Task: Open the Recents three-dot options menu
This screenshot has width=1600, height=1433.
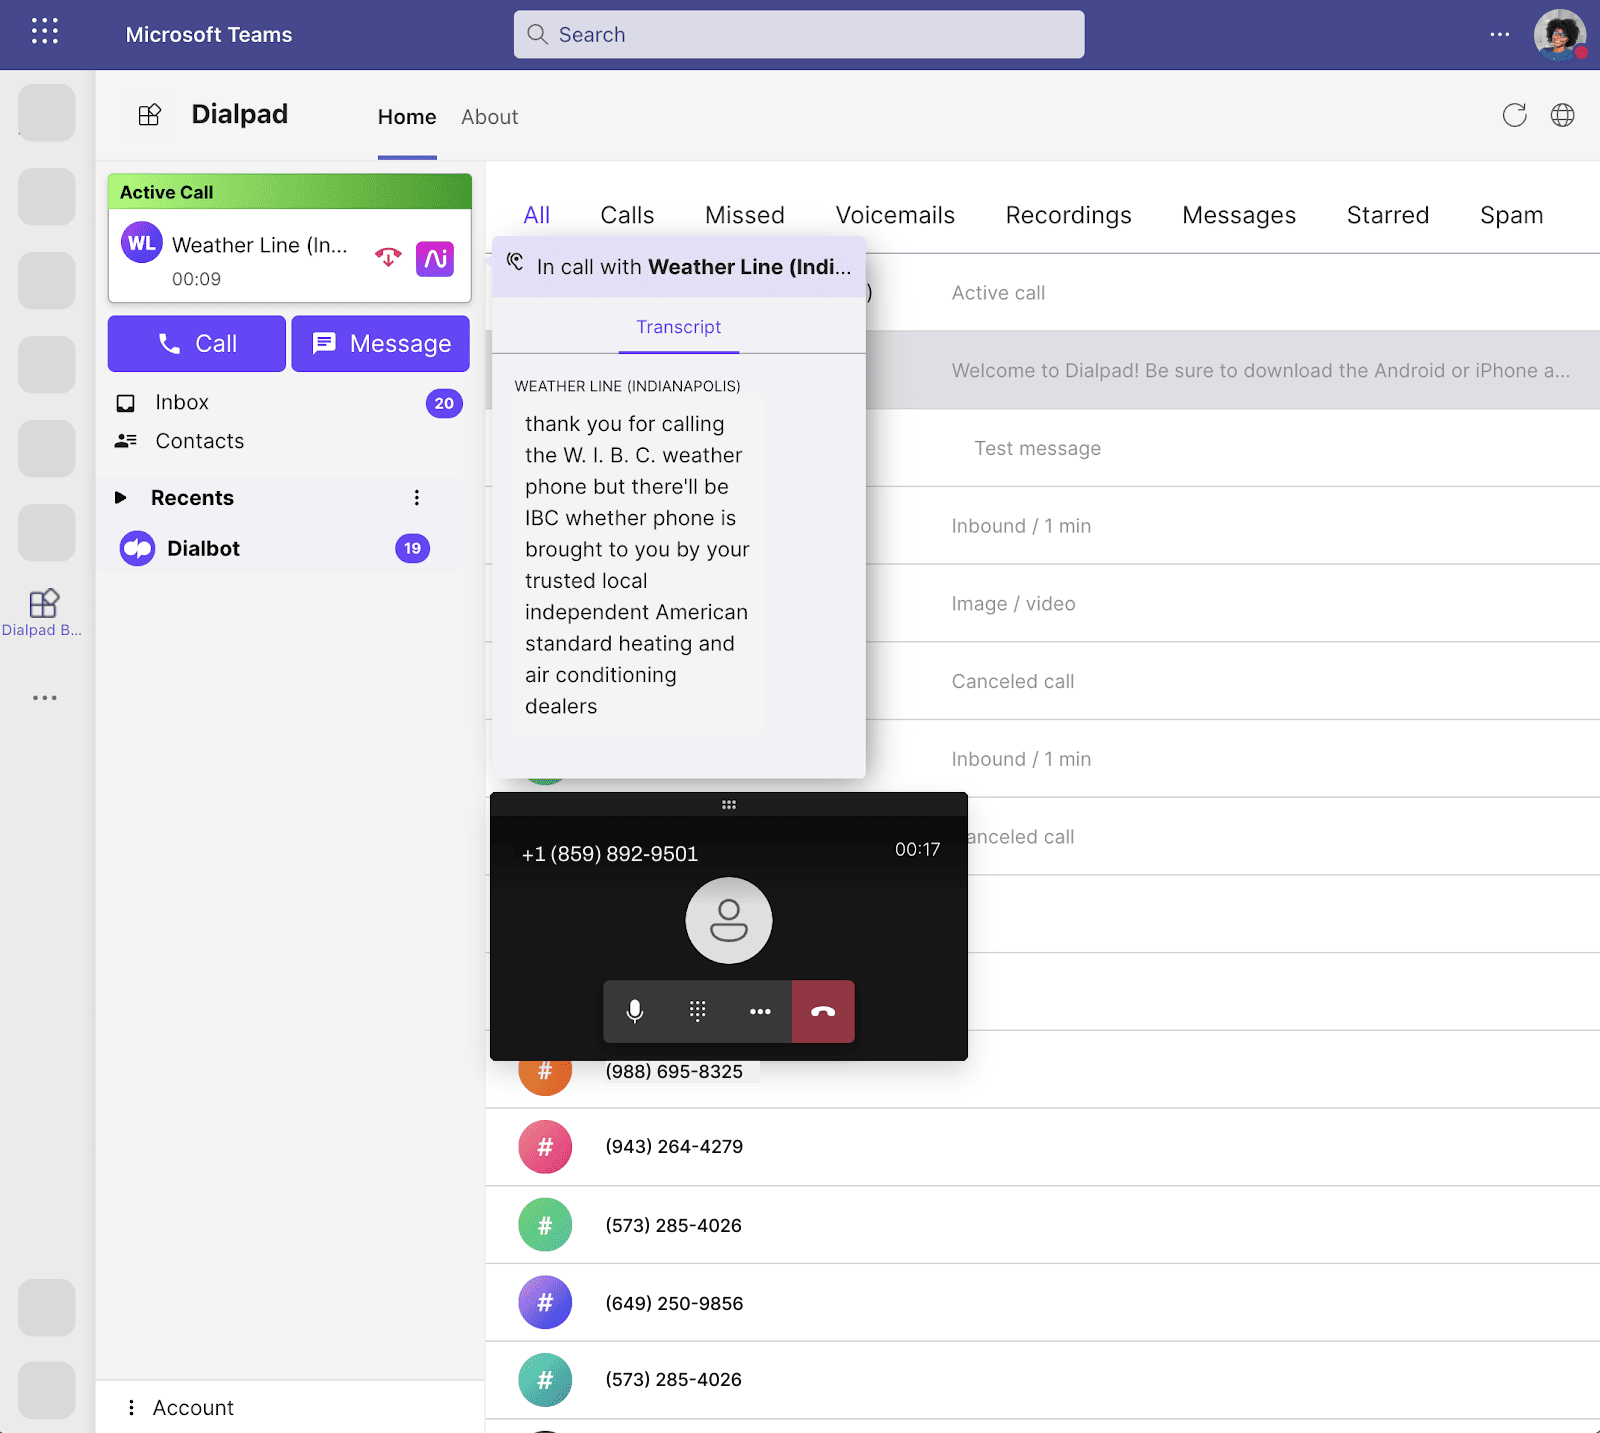Action: click(417, 497)
